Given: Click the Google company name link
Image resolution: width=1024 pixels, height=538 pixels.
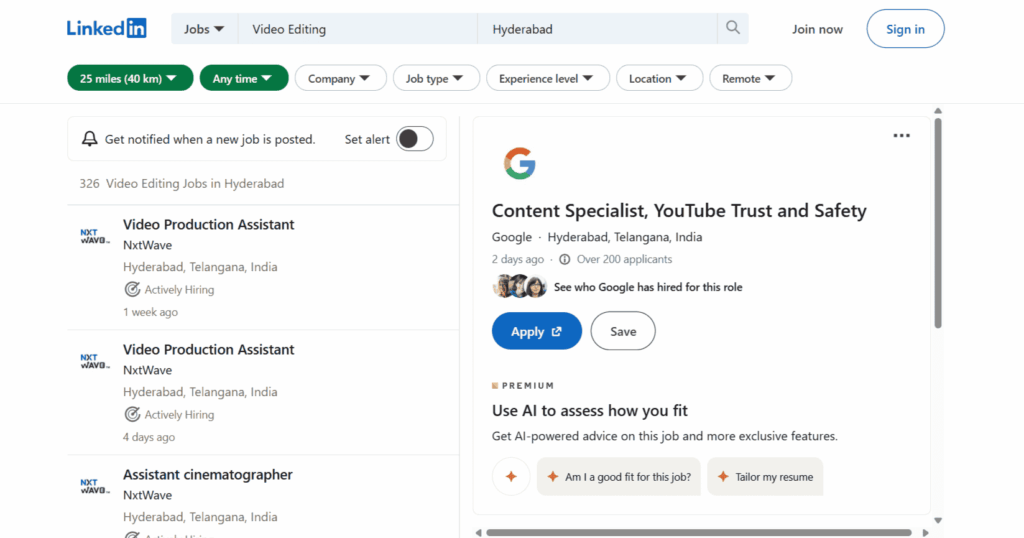Looking at the screenshot, I should click(x=512, y=237).
